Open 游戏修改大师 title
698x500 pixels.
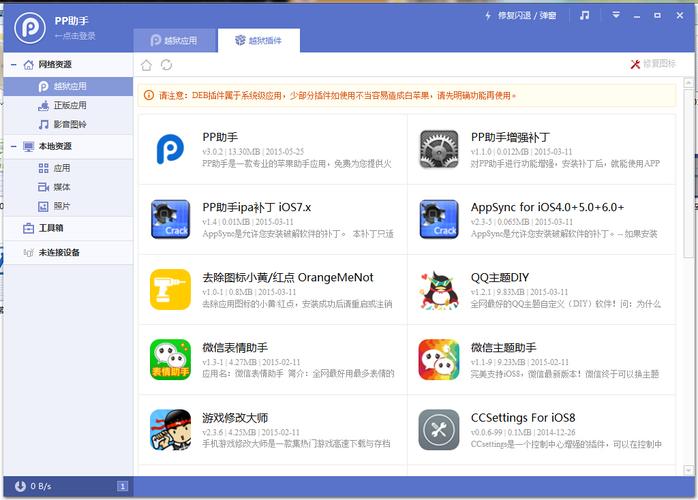click(235, 418)
